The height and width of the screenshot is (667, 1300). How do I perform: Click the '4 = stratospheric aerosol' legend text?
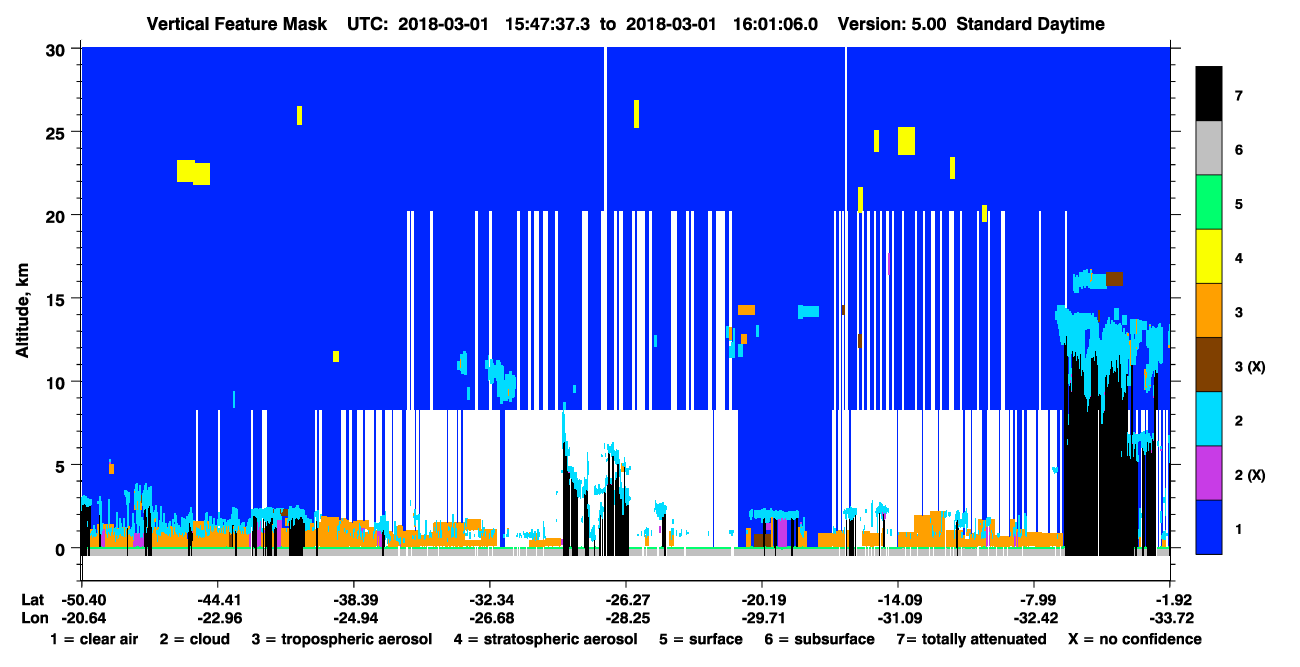tap(545, 639)
